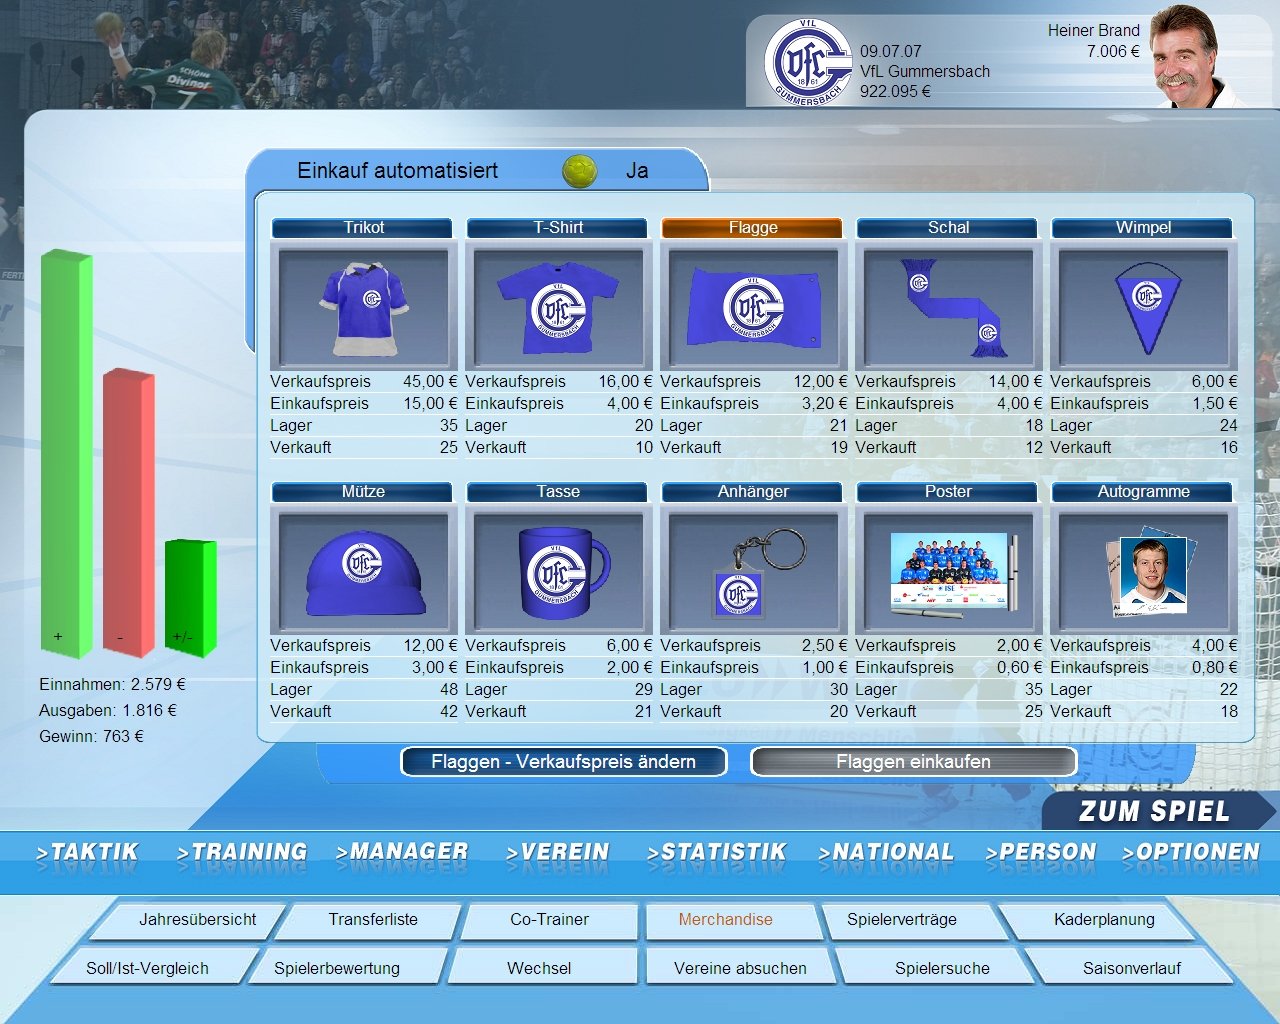Select the blue T-Shirt item image
This screenshot has width=1280, height=1024.
coord(558,307)
